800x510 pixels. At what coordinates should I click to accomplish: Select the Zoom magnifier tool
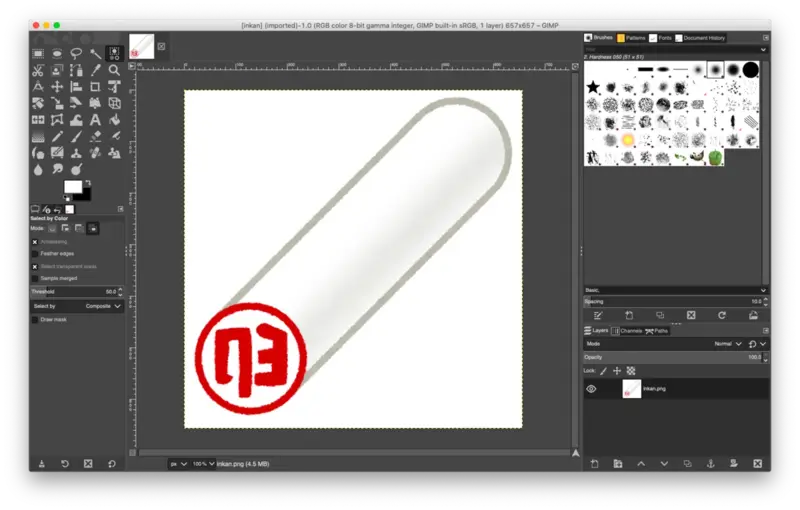pyautogui.click(x=114, y=70)
